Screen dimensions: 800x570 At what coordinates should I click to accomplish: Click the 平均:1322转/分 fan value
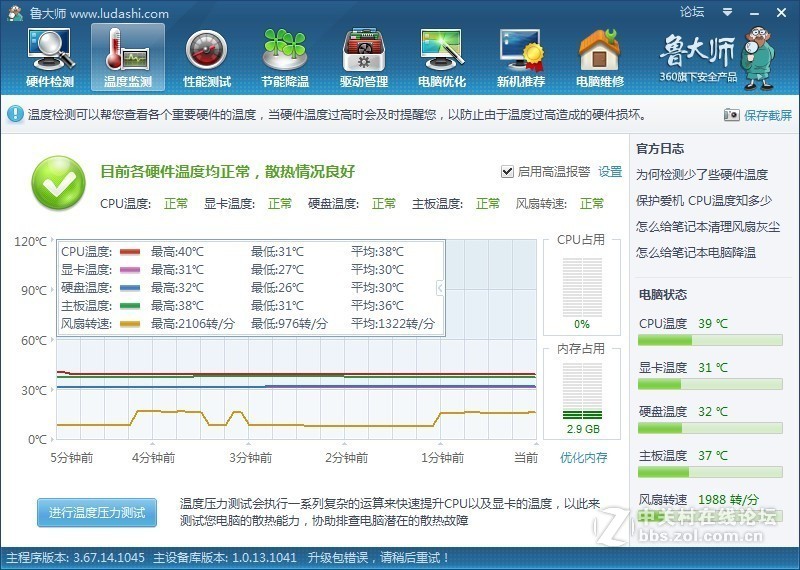coord(393,324)
